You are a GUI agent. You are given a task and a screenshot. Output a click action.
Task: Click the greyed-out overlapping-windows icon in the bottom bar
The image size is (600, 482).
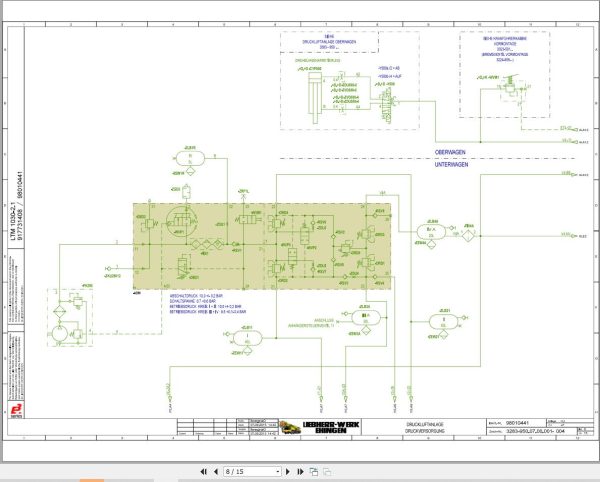point(327,472)
